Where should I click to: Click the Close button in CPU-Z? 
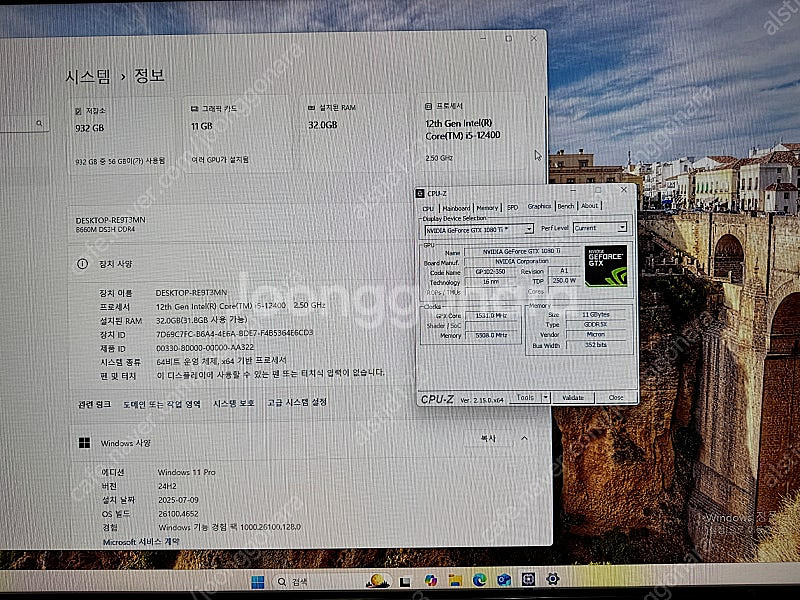[x=616, y=396]
